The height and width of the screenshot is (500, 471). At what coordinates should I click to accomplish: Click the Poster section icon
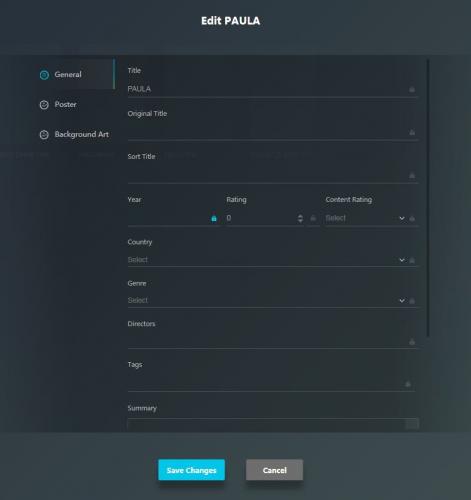[x=44, y=105]
